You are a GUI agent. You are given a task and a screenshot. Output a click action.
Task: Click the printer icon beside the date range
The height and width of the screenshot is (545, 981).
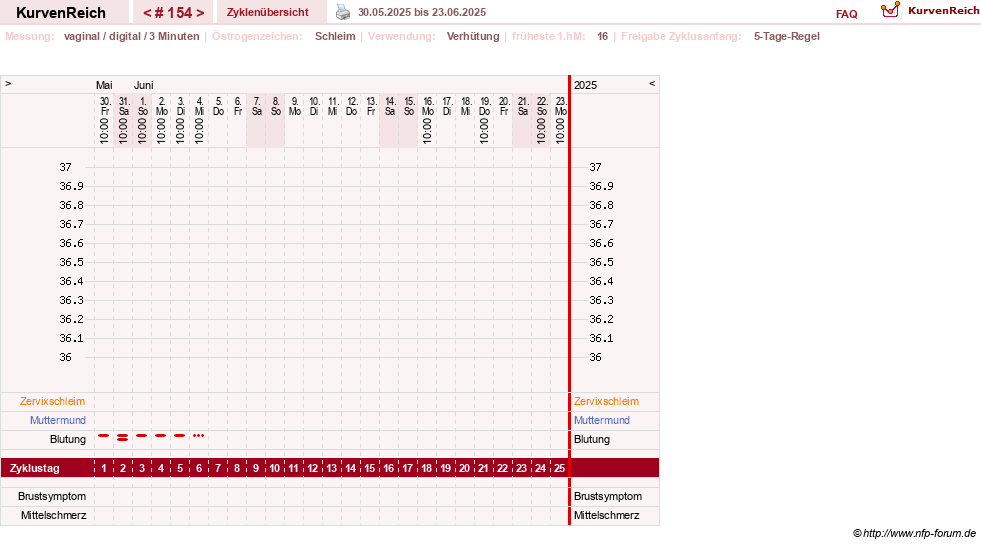(343, 12)
